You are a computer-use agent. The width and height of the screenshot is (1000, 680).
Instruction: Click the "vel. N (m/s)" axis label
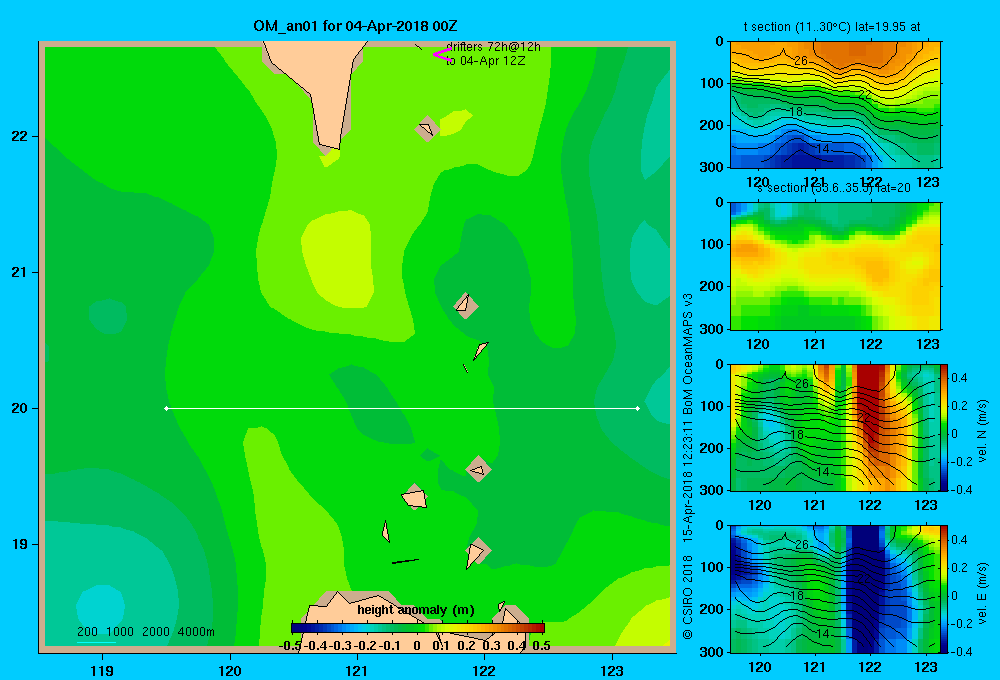pyautogui.click(x=982, y=431)
